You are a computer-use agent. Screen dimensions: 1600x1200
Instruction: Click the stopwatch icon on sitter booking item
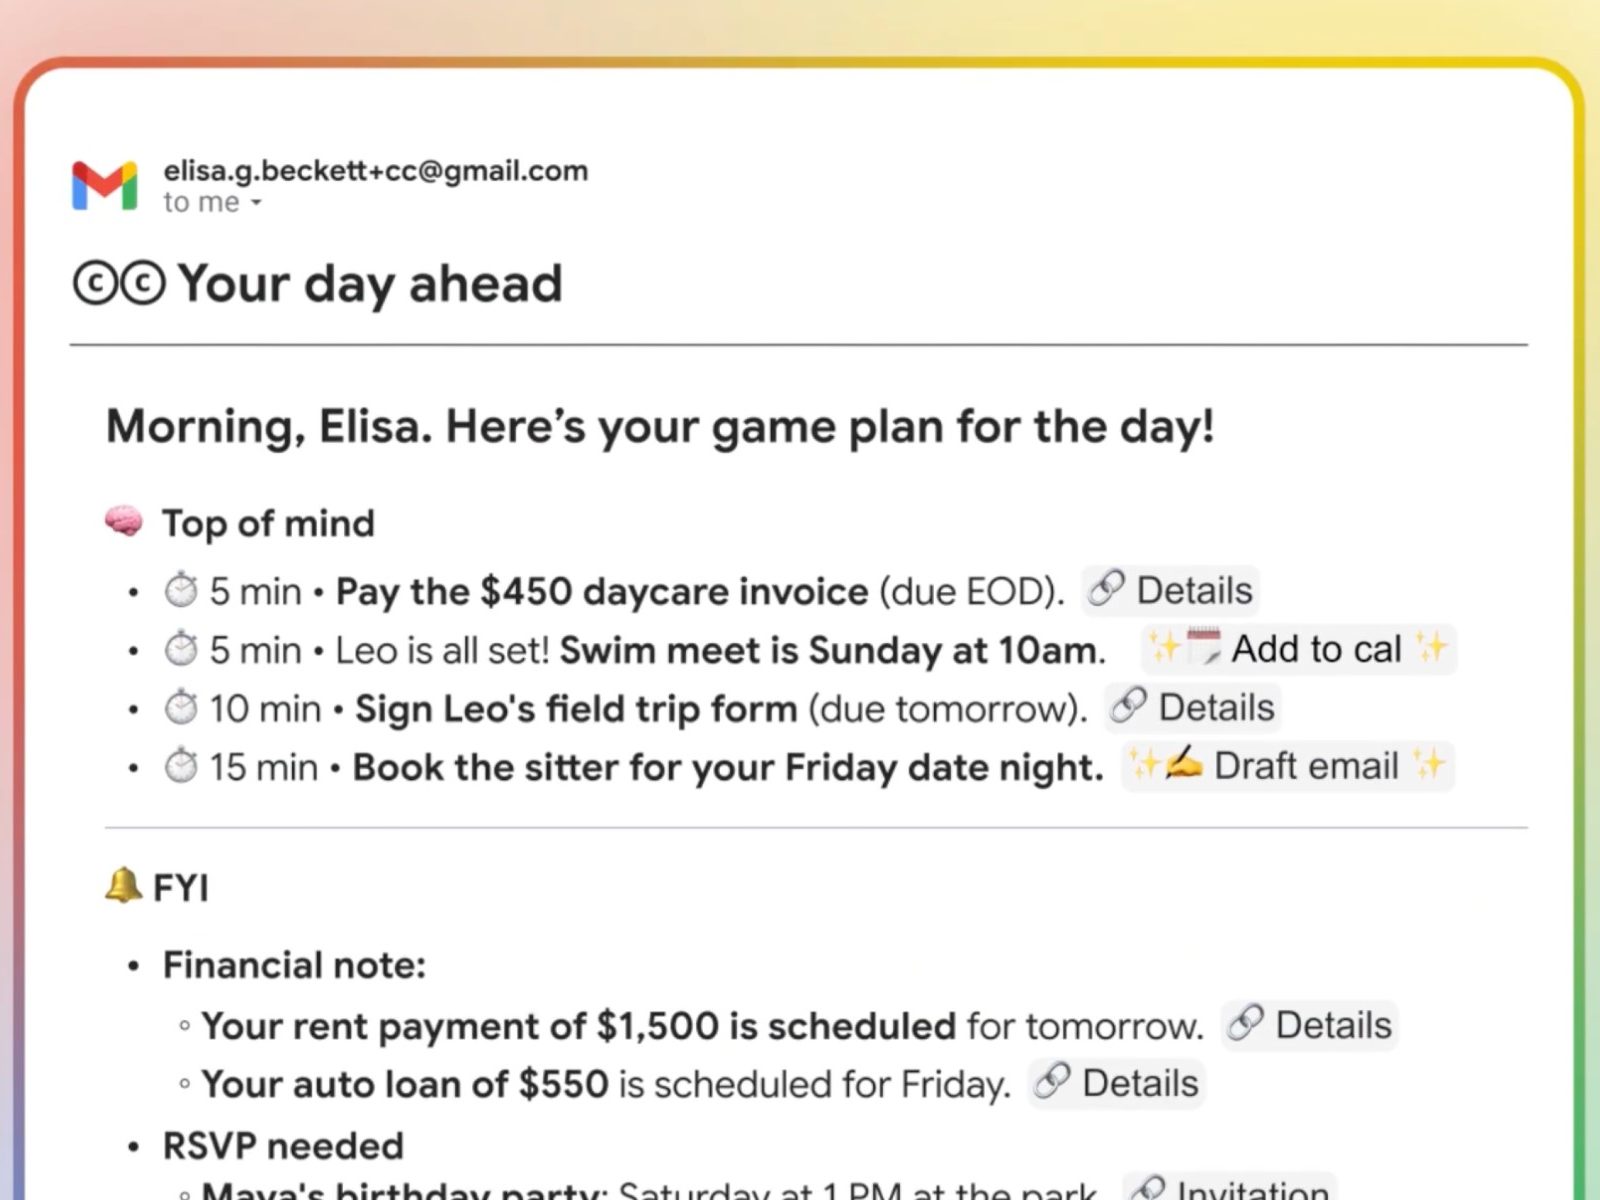pyautogui.click(x=181, y=767)
